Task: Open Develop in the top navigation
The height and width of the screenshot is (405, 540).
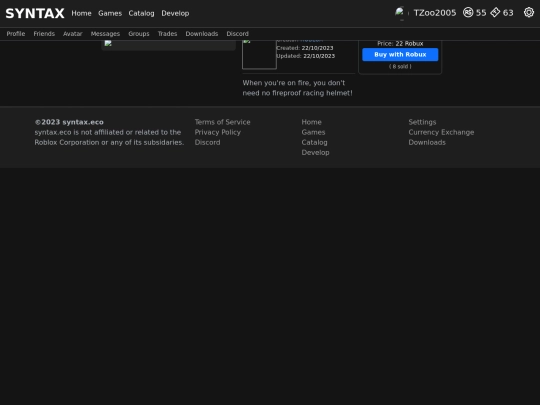Action: click(175, 13)
